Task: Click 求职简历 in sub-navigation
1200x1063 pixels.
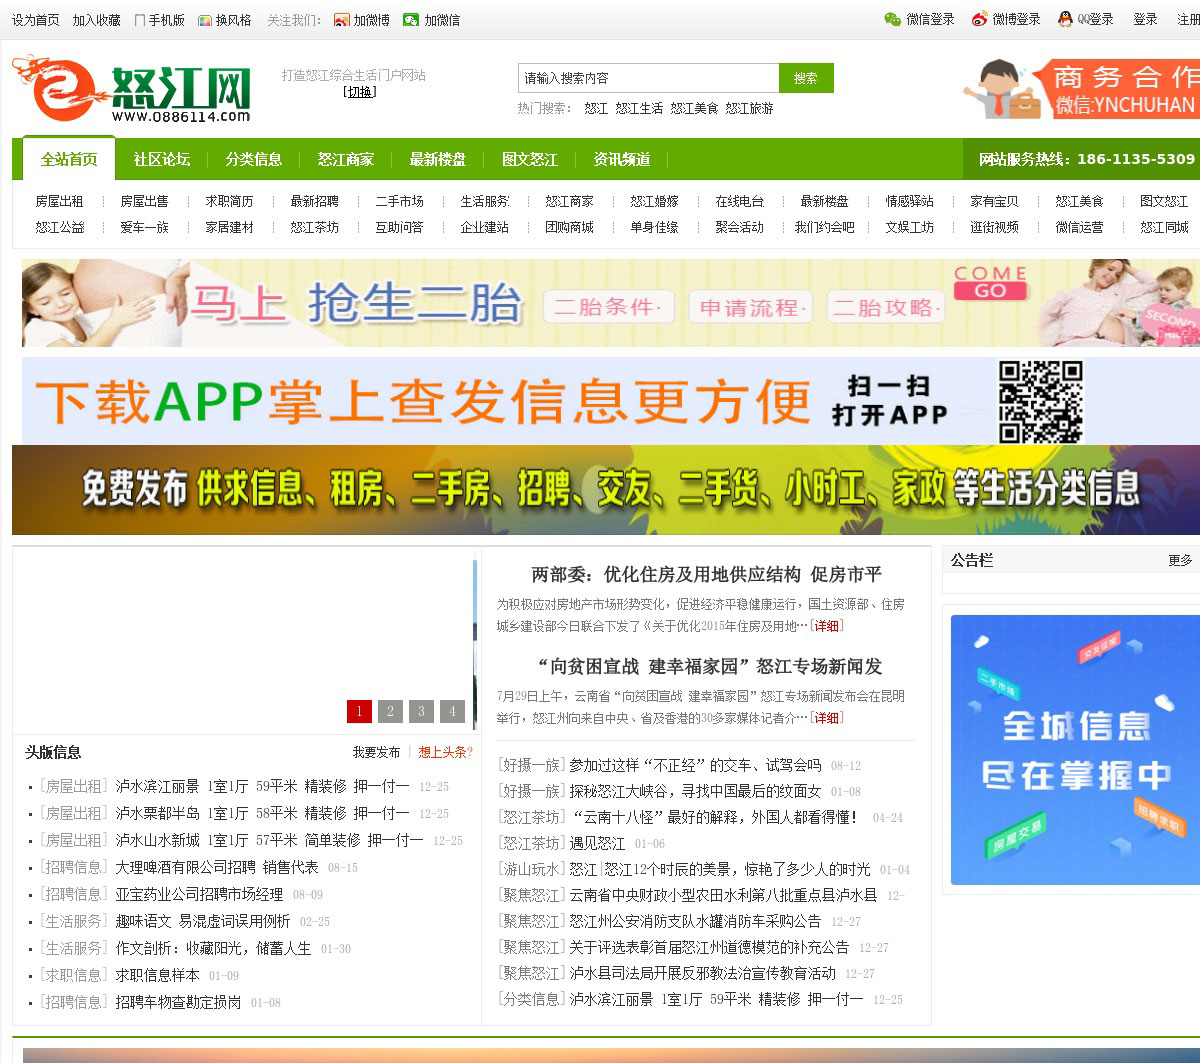Action: (230, 201)
